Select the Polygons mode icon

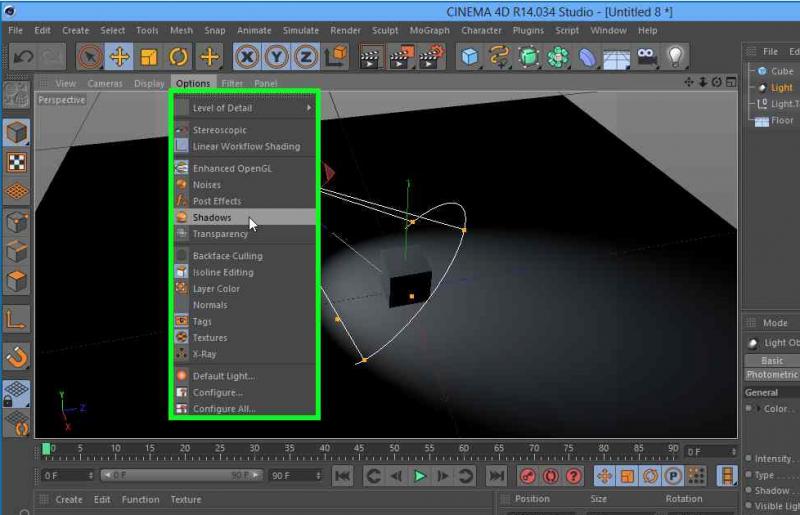[x=17, y=281]
